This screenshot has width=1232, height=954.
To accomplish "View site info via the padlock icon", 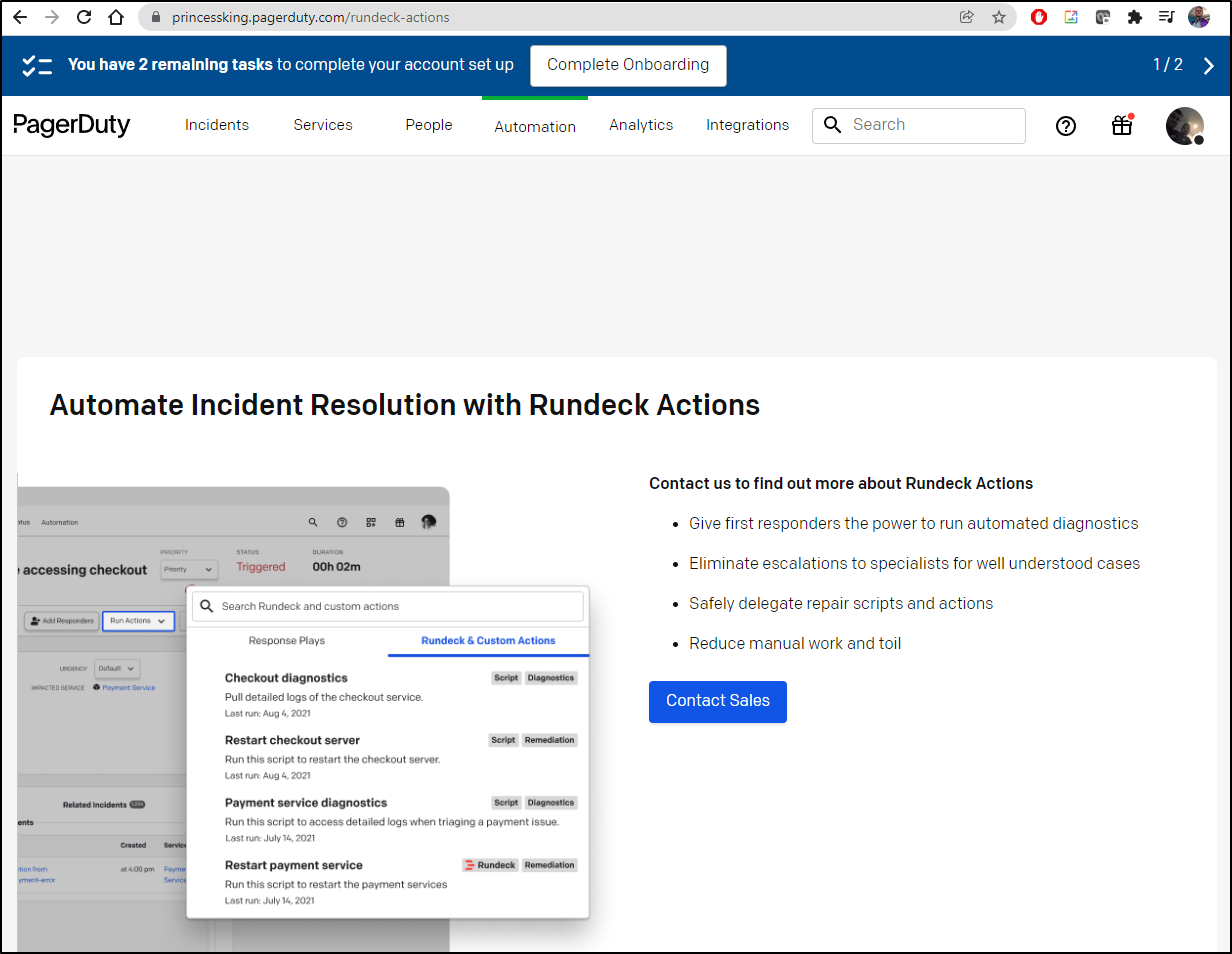I will pyautogui.click(x=155, y=17).
